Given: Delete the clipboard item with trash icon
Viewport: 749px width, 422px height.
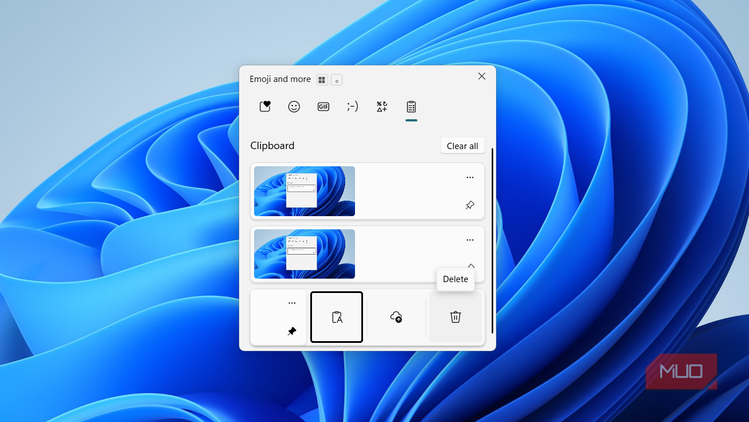Looking at the screenshot, I should (455, 317).
